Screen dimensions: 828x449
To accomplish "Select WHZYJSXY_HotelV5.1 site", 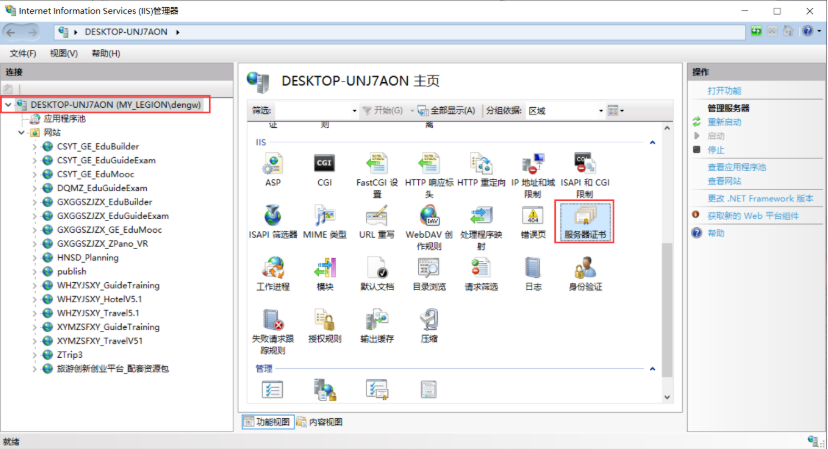I will pyautogui.click(x=99, y=299).
